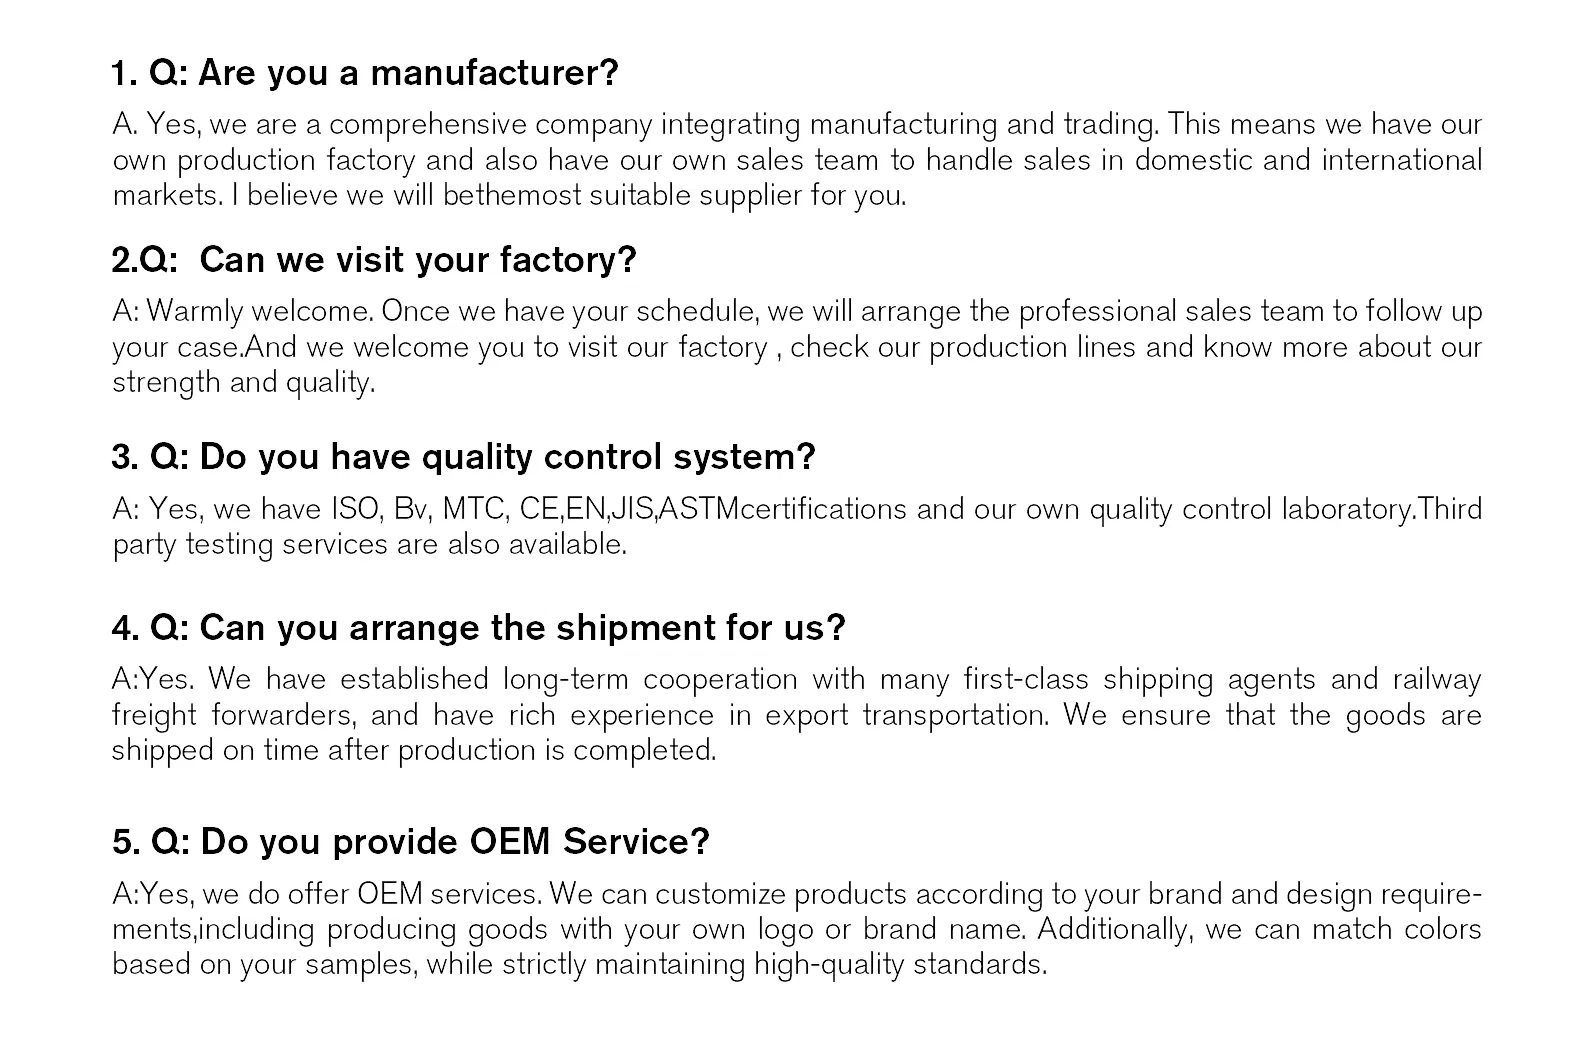
Task: Click "ISO" in the certifications answer
Action: pyautogui.click(x=354, y=509)
